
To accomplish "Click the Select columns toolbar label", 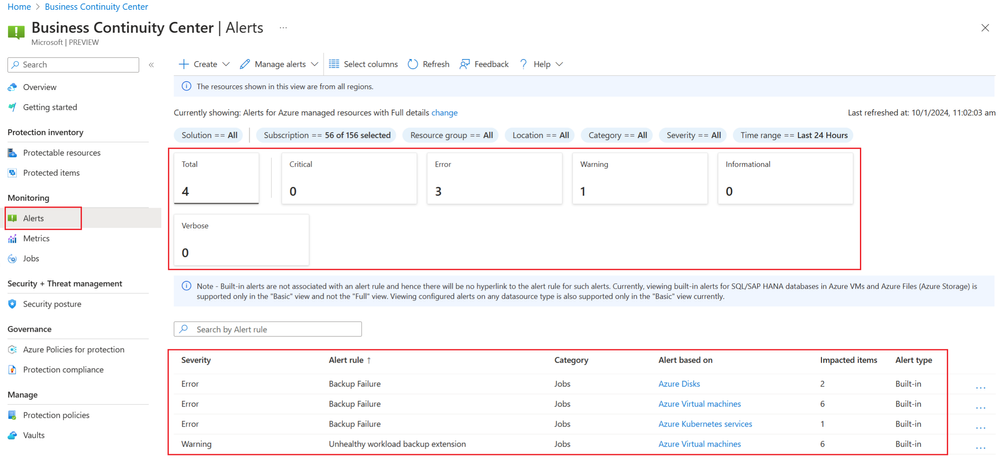I will [x=371, y=64].
